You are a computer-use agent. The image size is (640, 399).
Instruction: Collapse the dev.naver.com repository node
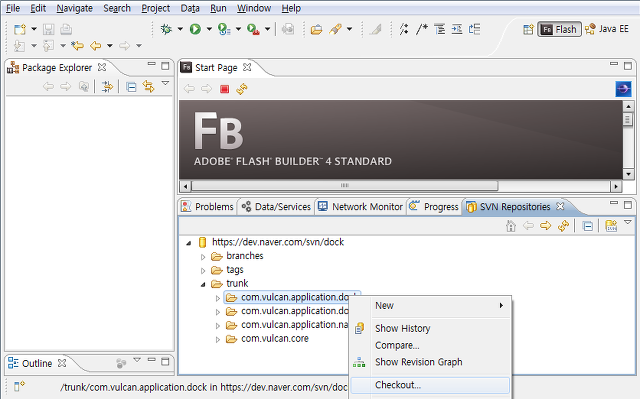(x=189, y=243)
